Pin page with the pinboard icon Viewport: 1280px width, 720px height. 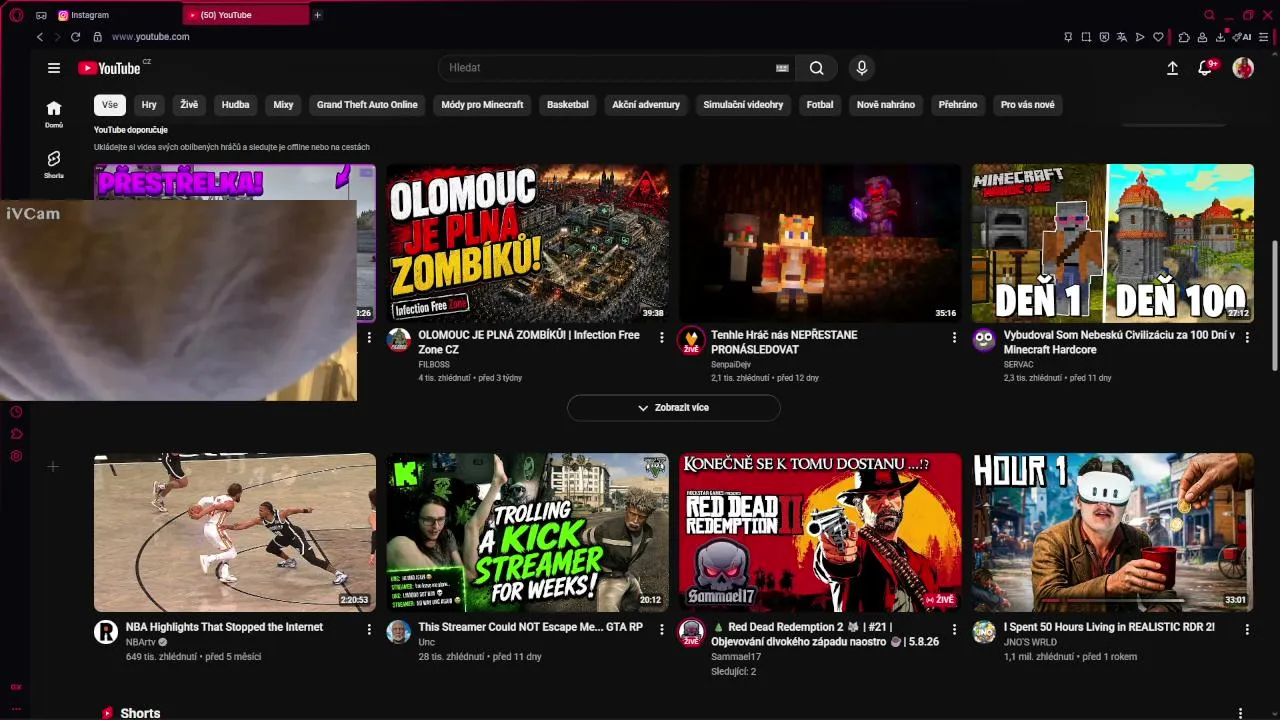tap(1068, 37)
